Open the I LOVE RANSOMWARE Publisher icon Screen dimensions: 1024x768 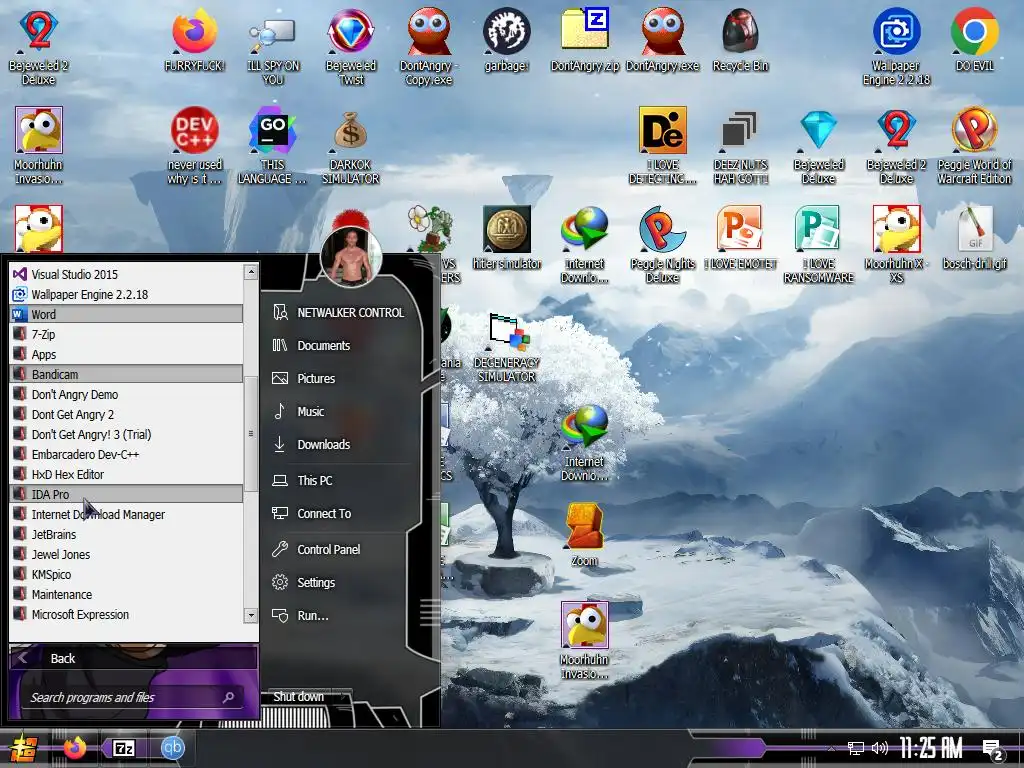point(818,245)
